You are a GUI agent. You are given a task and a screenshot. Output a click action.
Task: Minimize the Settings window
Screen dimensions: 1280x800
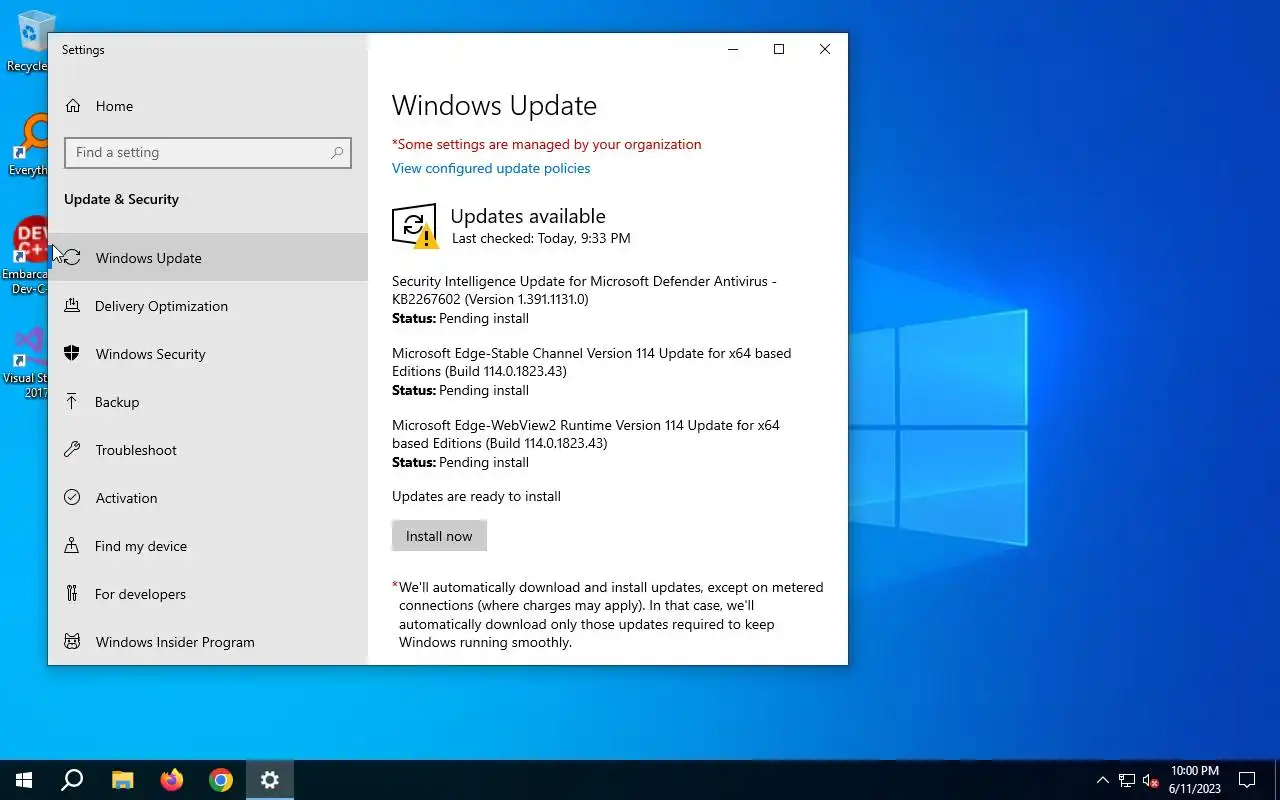[733, 49]
